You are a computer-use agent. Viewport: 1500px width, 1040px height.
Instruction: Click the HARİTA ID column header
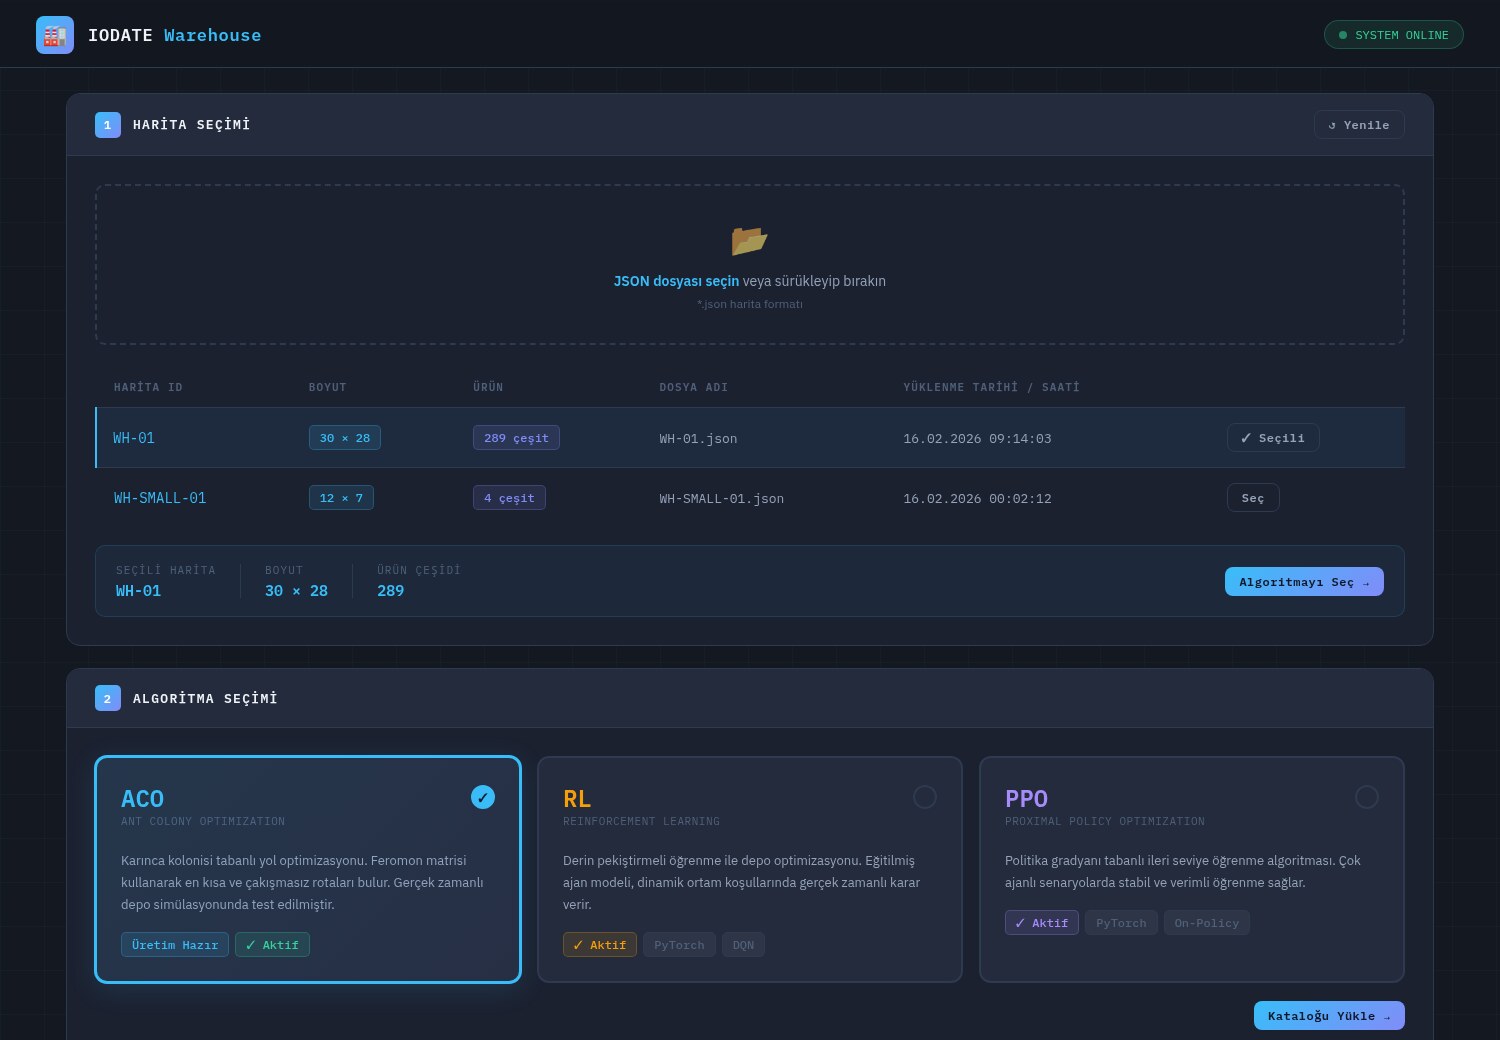pyautogui.click(x=148, y=387)
